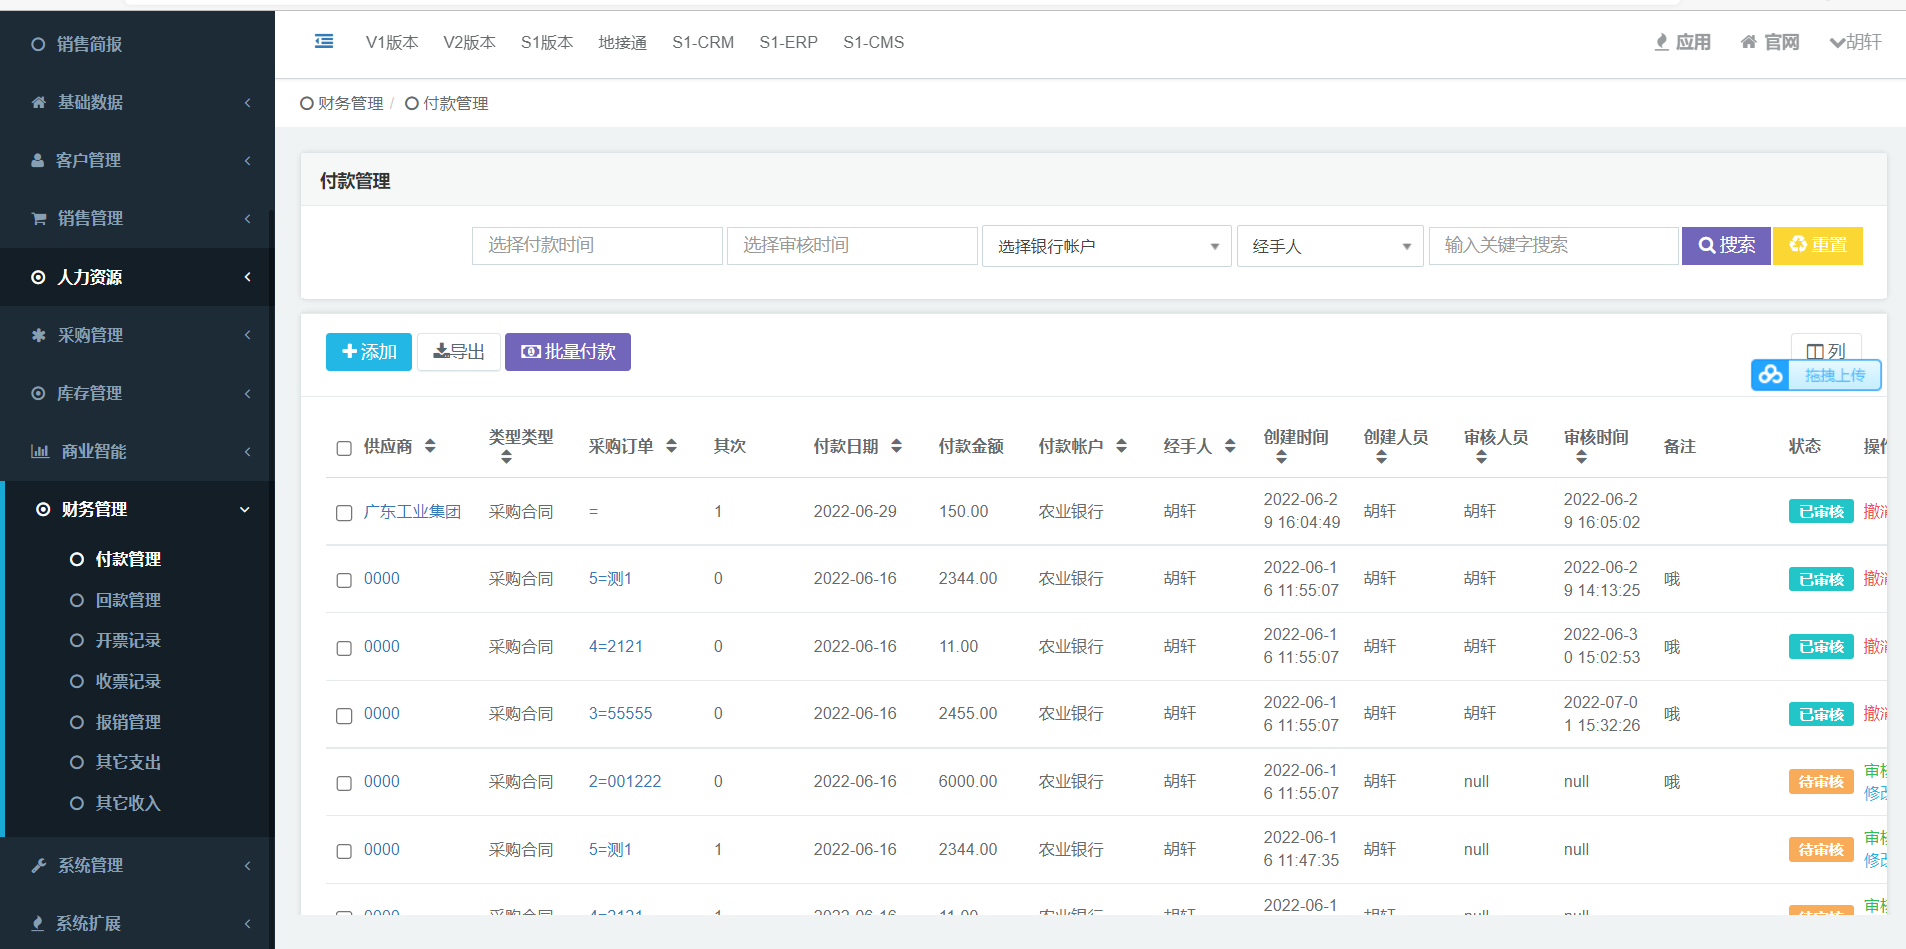Viewport: 1906px width, 949px height.
Task: Sort by 经手人 using its sort arrows
Action: click(x=1230, y=446)
